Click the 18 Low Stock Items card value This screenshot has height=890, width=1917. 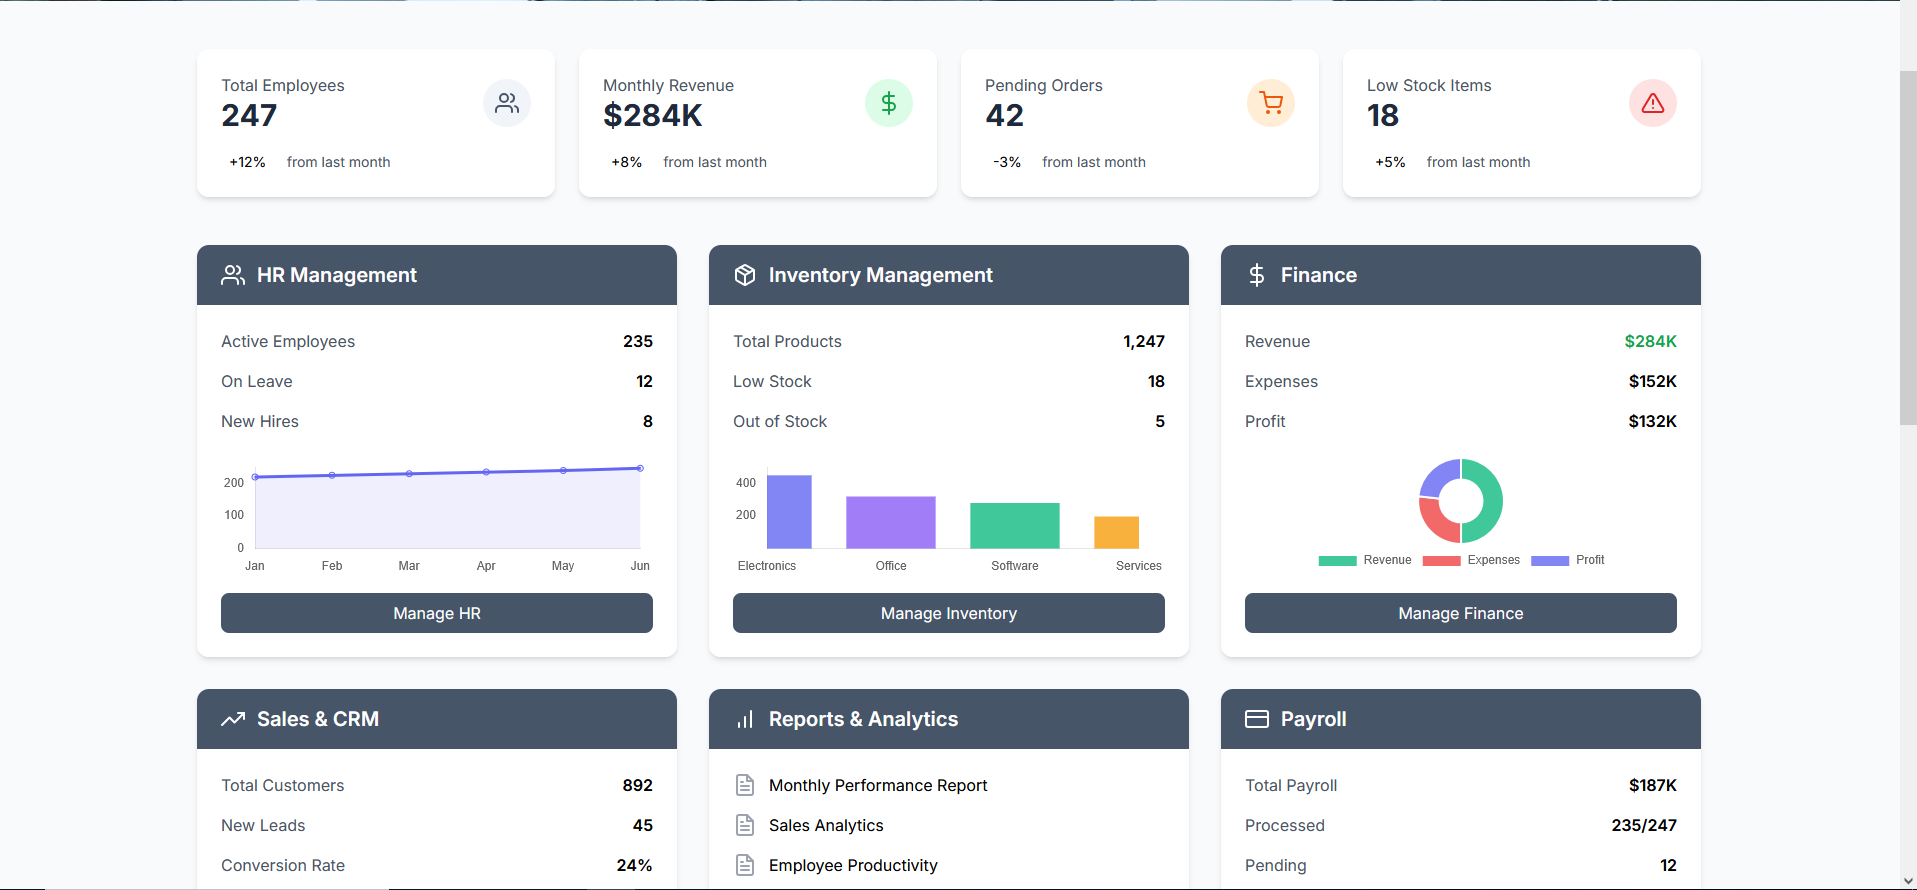1383,116
